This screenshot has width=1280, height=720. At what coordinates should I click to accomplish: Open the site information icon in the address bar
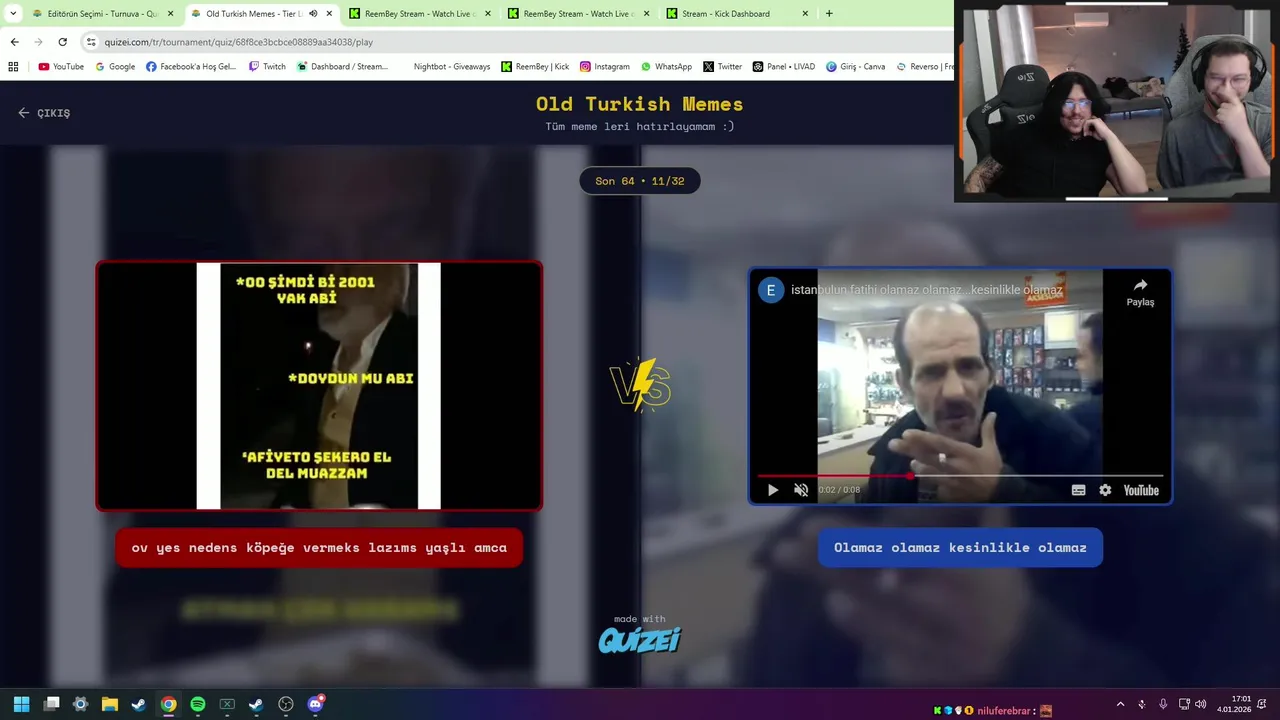(91, 42)
